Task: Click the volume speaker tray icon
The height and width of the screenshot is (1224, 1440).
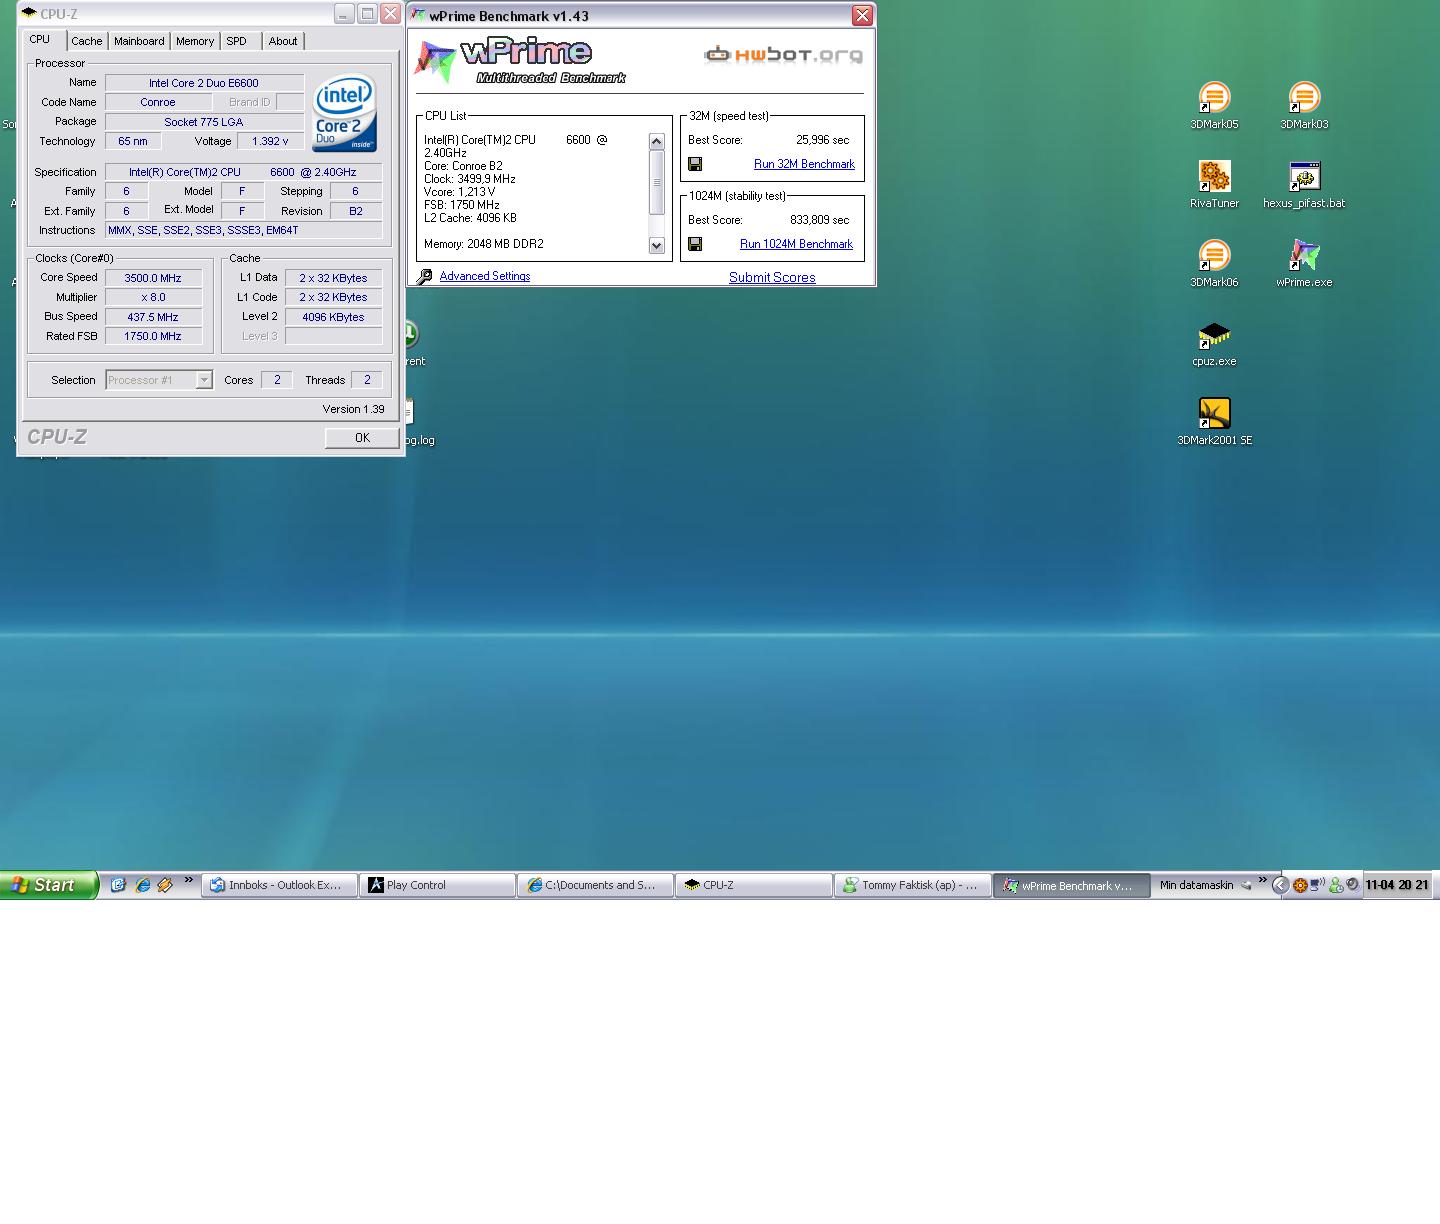Action: (x=1352, y=884)
